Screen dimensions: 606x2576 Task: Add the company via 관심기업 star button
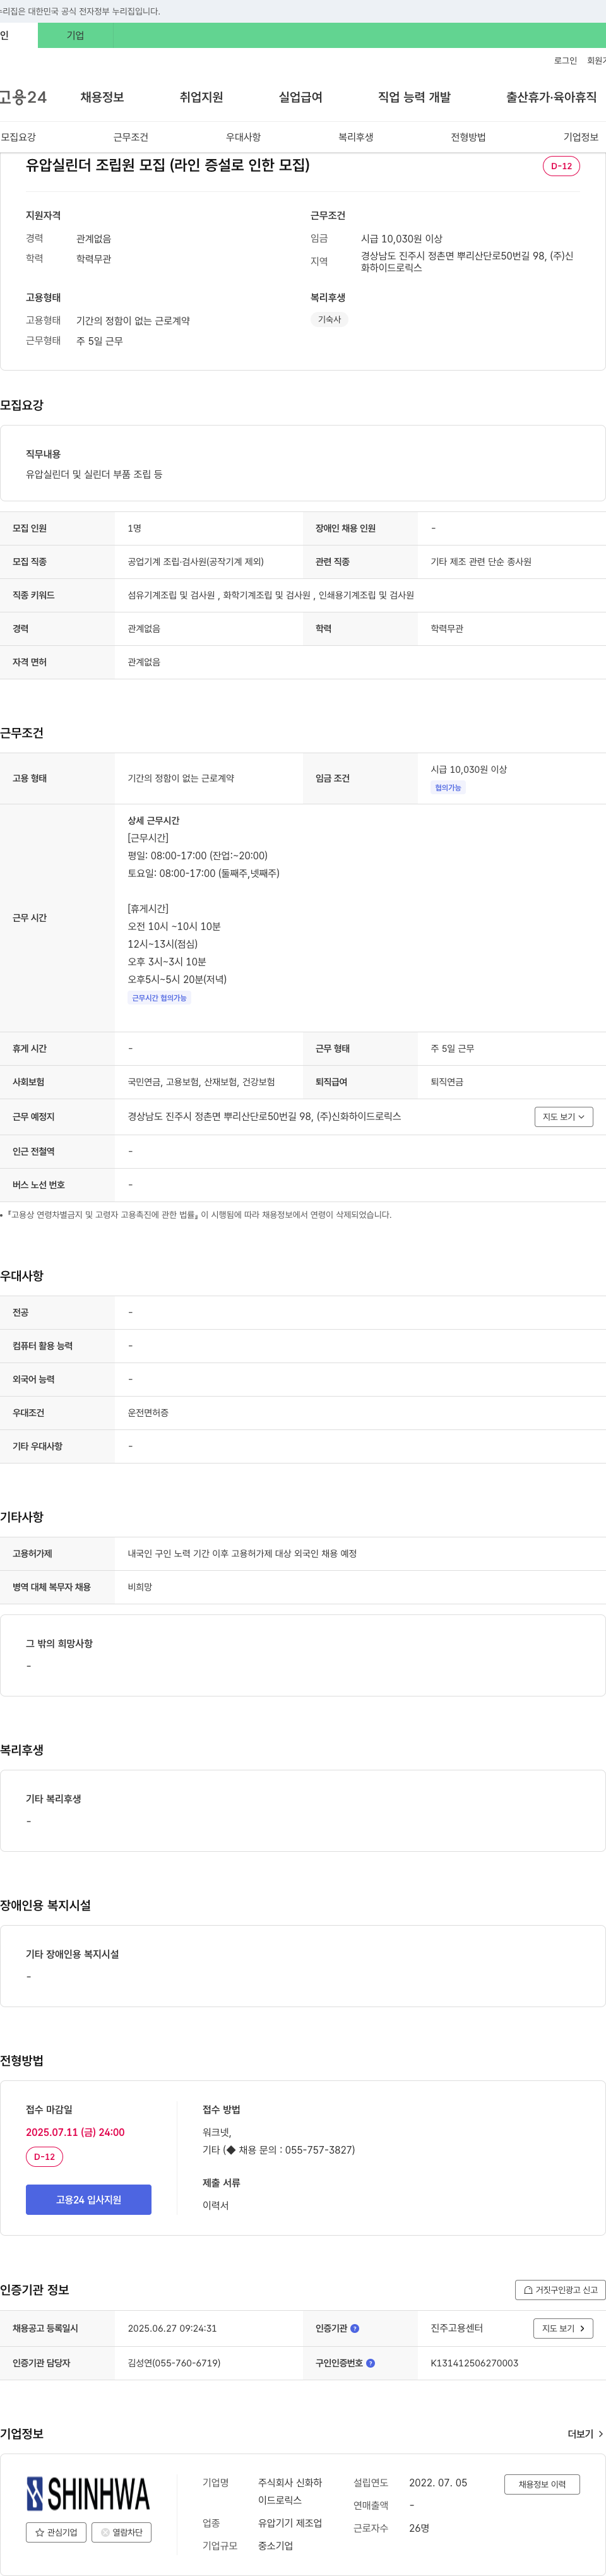[x=56, y=2532]
